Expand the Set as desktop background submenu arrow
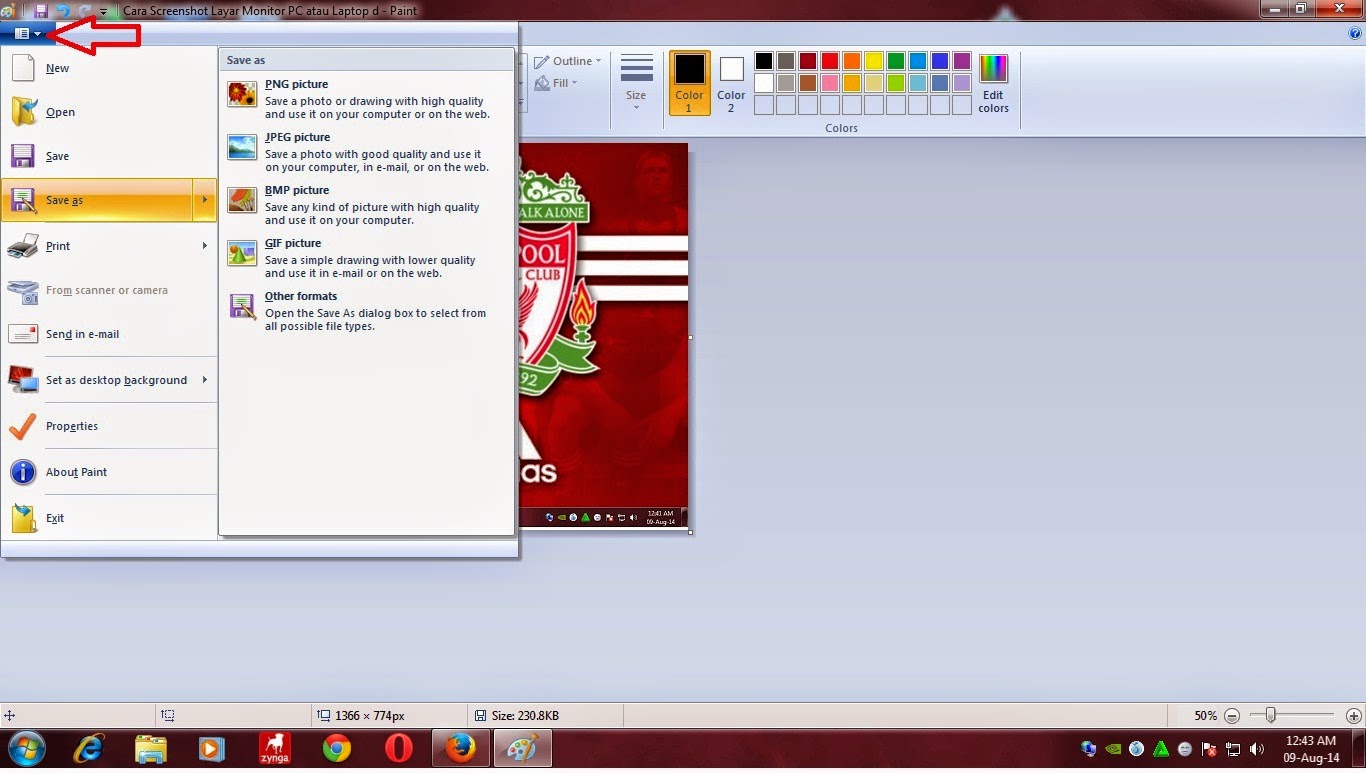The width and height of the screenshot is (1366, 774). pos(204,380)
